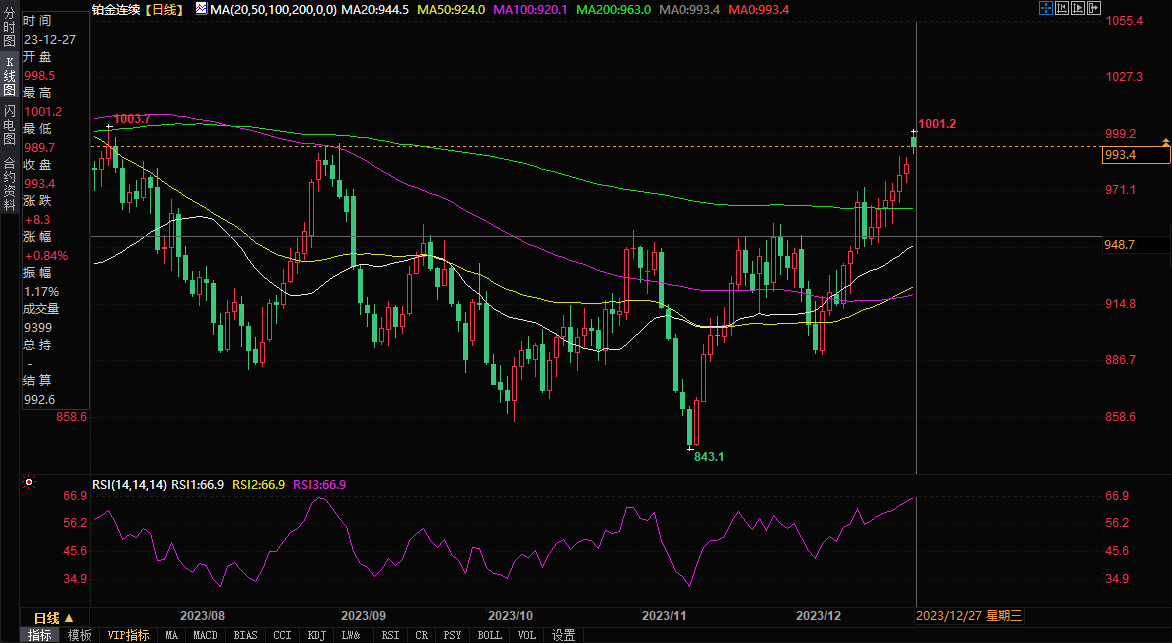Select the KDJ indicator tab
This screenshot has height=643, width=1172.
coord(316,635)
